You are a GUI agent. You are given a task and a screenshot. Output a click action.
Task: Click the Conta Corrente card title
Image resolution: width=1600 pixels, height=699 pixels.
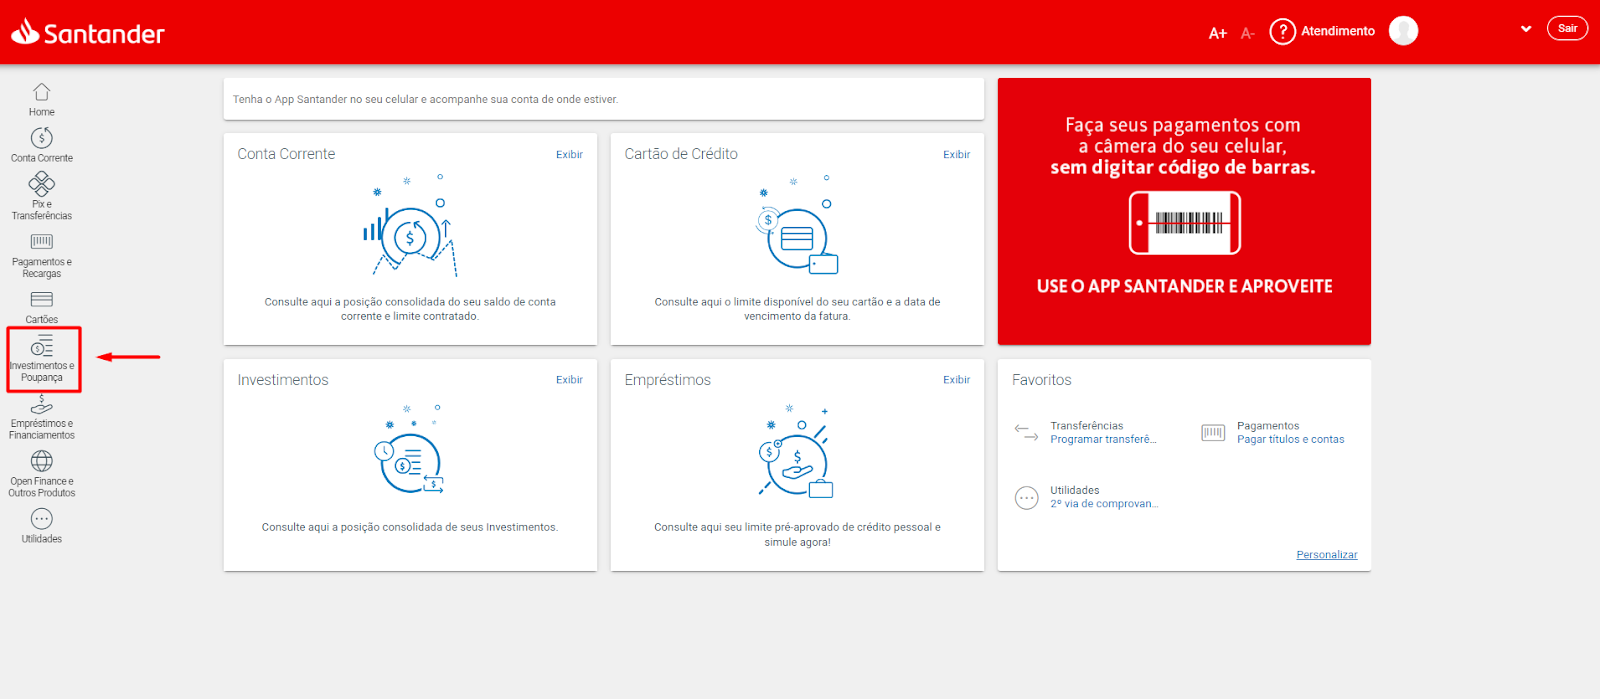[x=286, y=154]
